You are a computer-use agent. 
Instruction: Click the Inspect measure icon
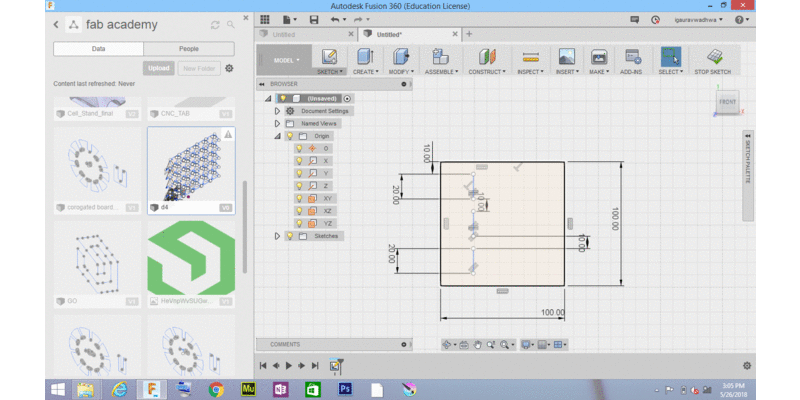[x=531, y=57]
